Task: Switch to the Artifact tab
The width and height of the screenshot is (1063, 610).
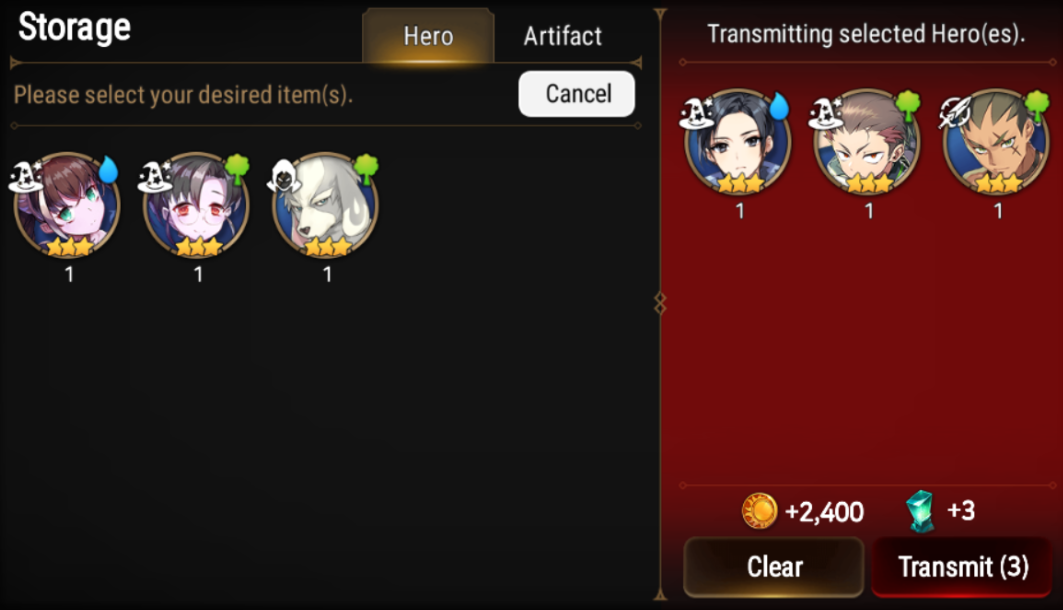Action: 563,36
